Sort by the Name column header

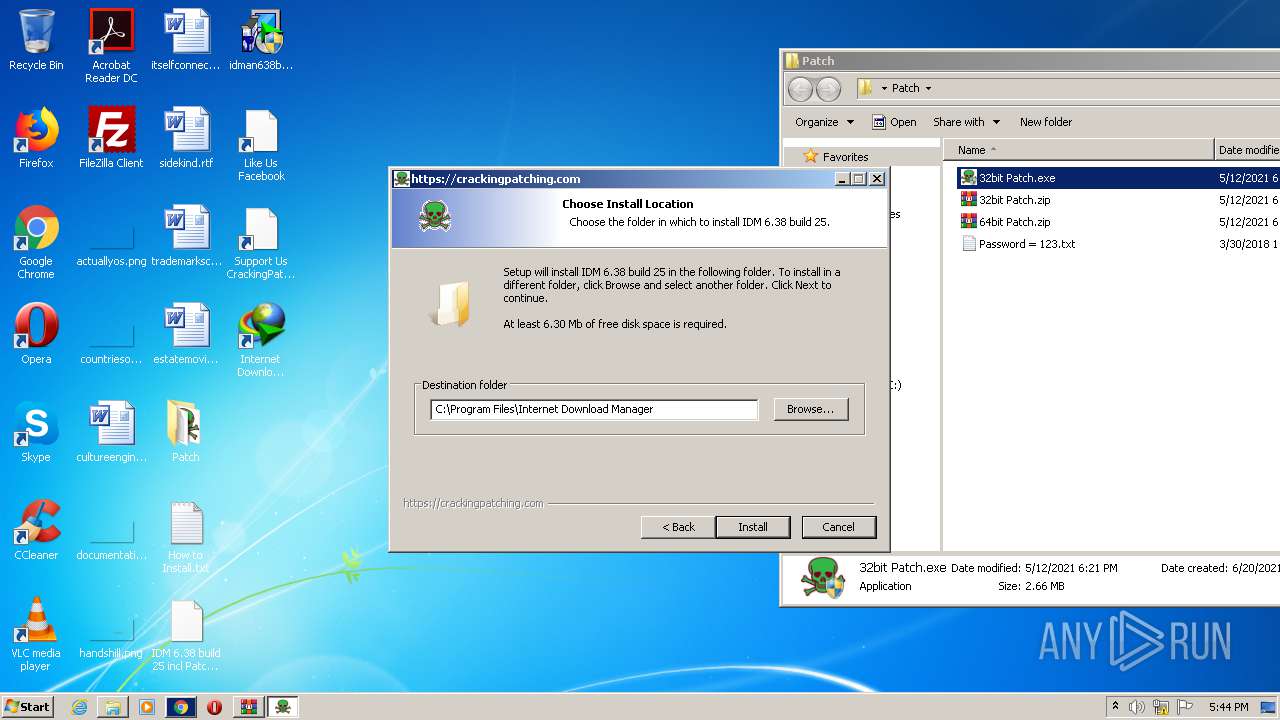point(1078,150)
